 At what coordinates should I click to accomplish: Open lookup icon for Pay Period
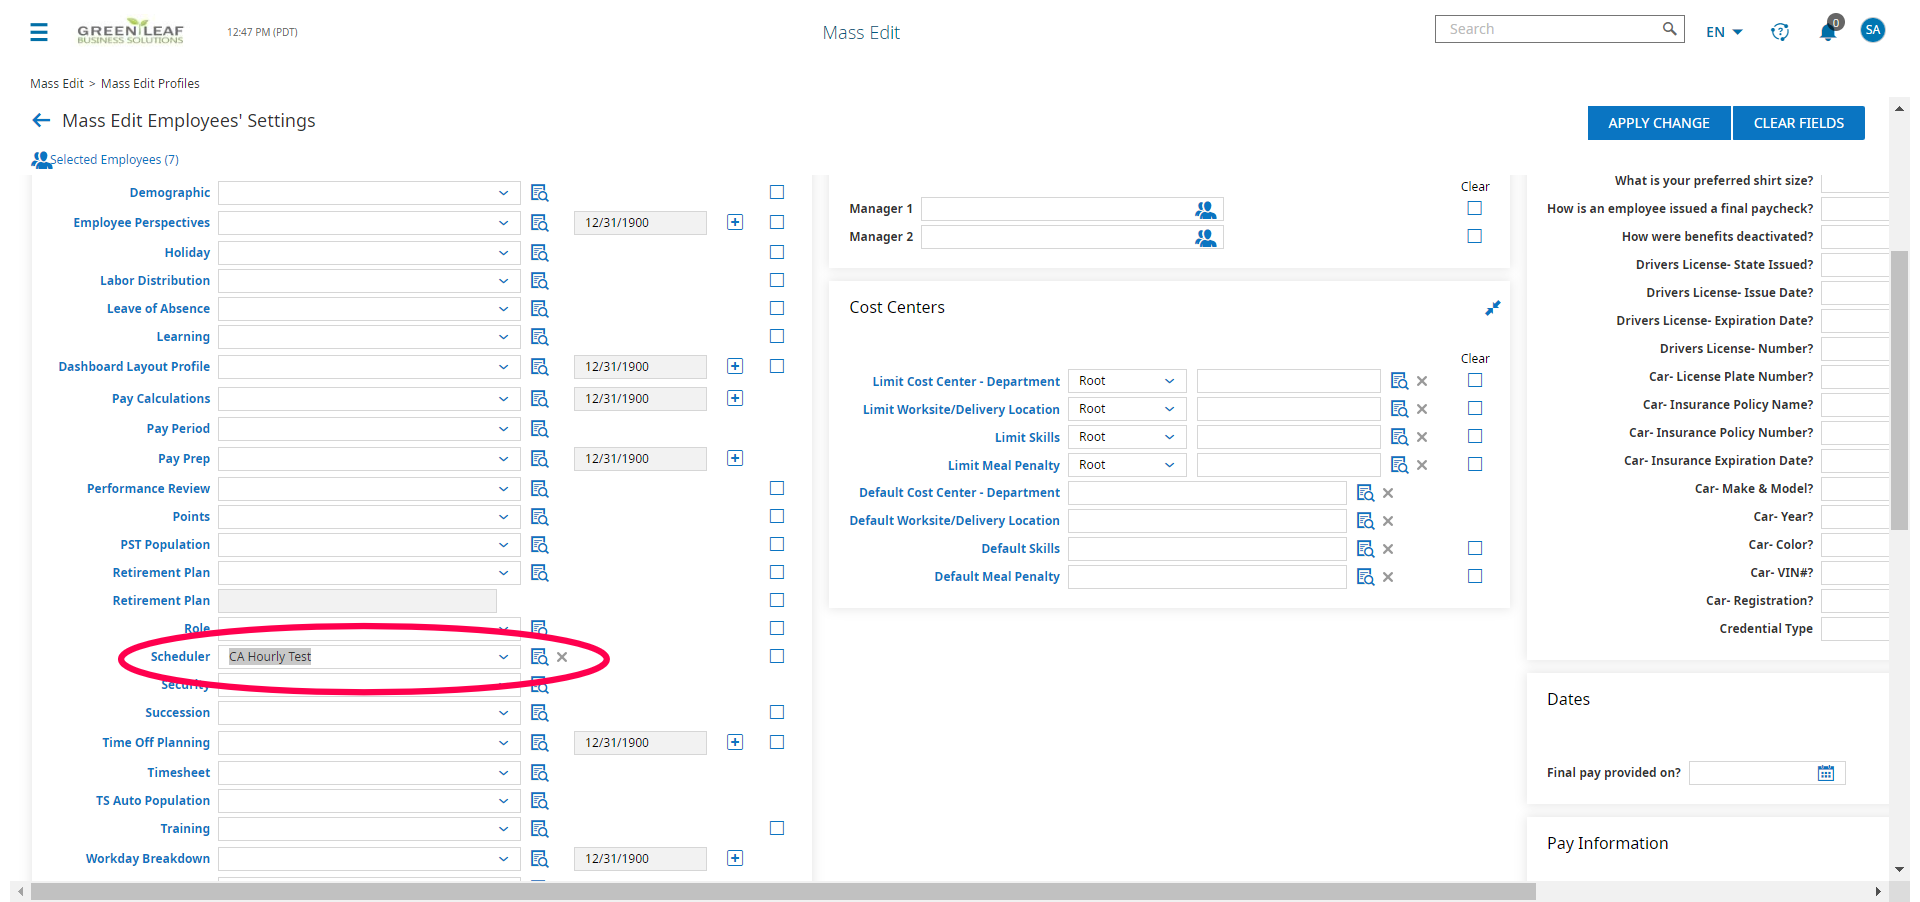pyautogui.click(x=539, y=429)
